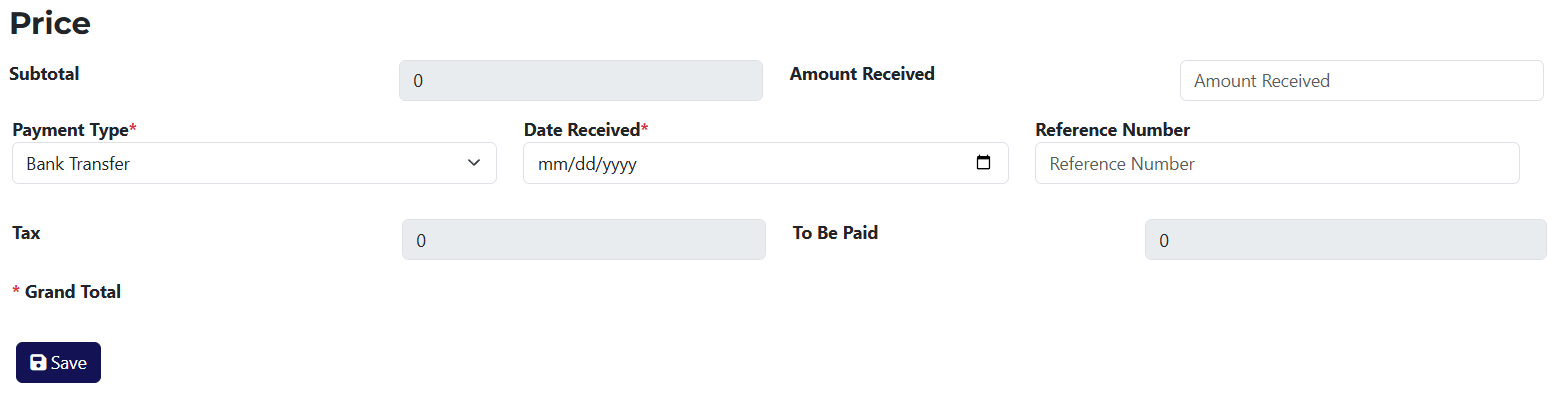Click the Grand Total label

(72, 292)
